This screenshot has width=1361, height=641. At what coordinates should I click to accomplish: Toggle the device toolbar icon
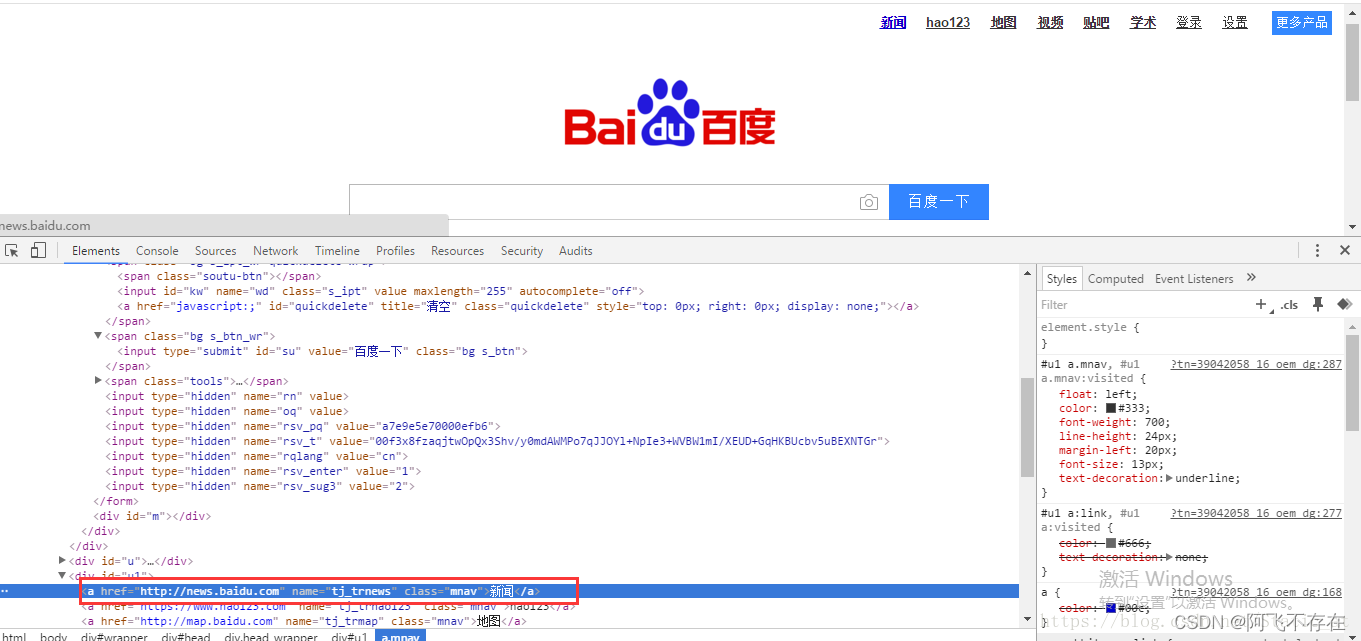click(38, 250)
